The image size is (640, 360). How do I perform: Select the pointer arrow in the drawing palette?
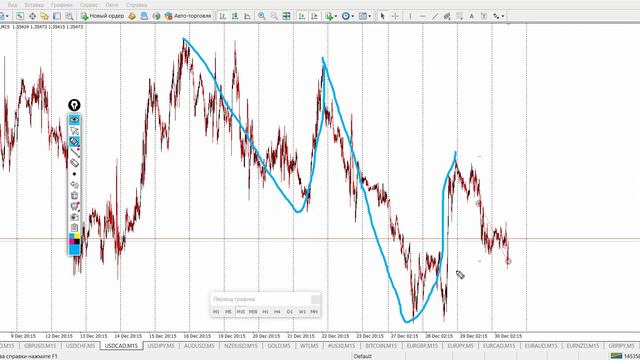[74, 131]
